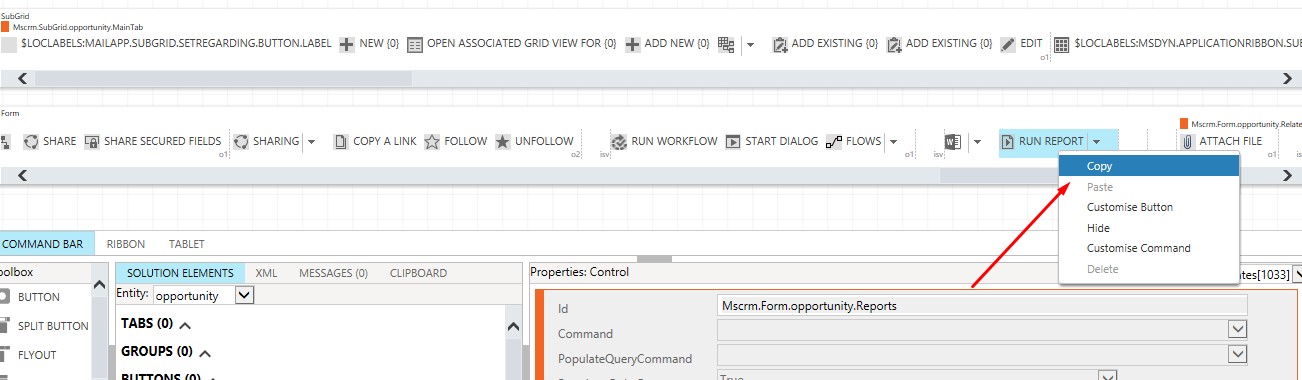
Task: Open the Word template dropdown arrow
Action: [x=977, y=142]
